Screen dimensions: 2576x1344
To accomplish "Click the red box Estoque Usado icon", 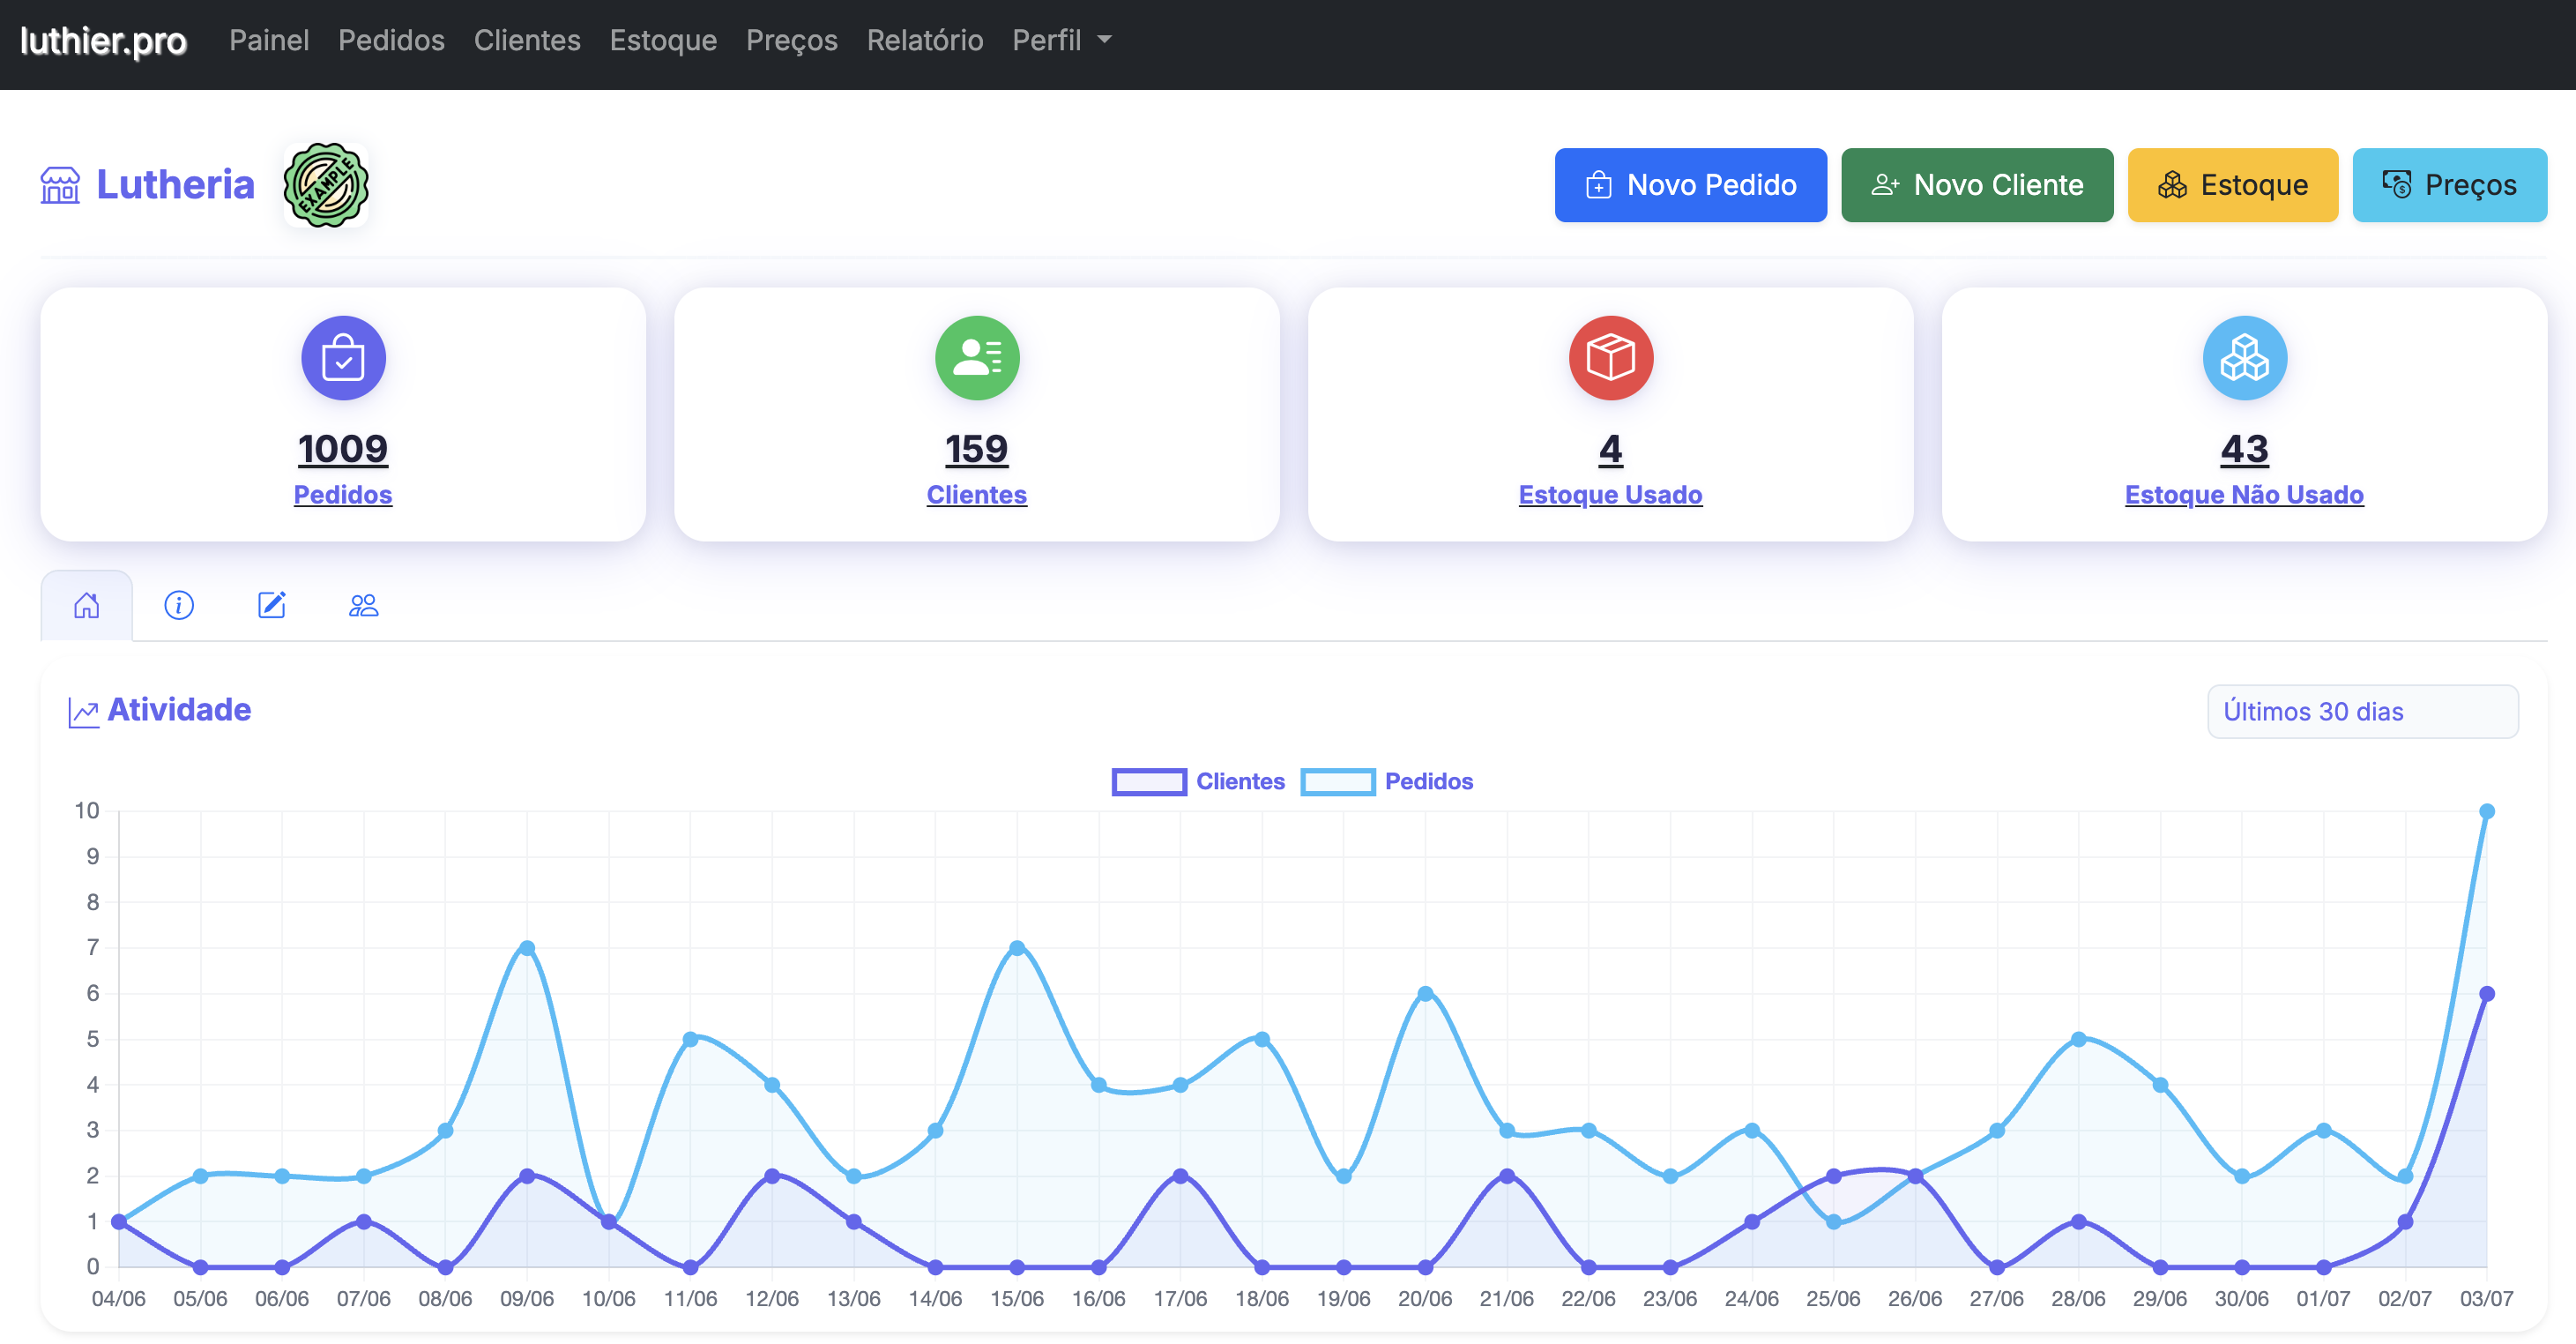I will [x=1610, y=358].
